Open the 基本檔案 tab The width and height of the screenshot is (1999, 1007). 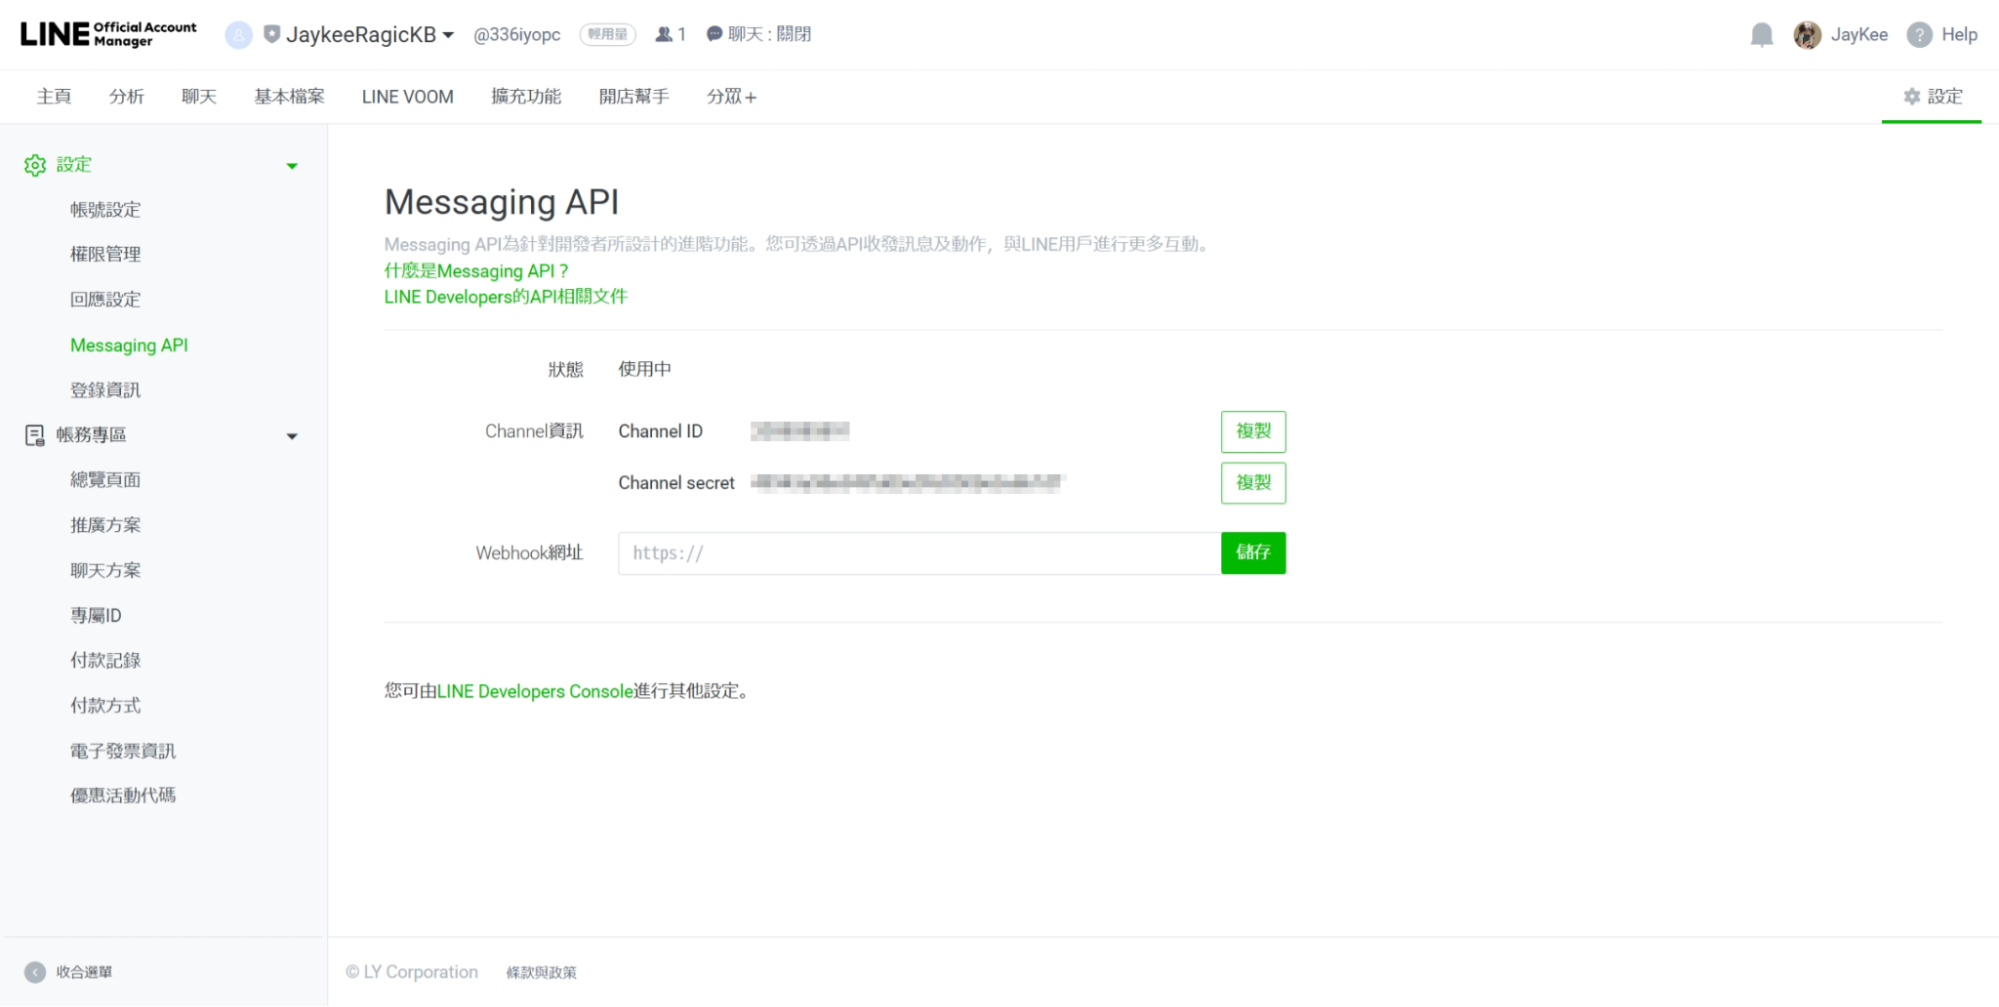tap(289, 96)
